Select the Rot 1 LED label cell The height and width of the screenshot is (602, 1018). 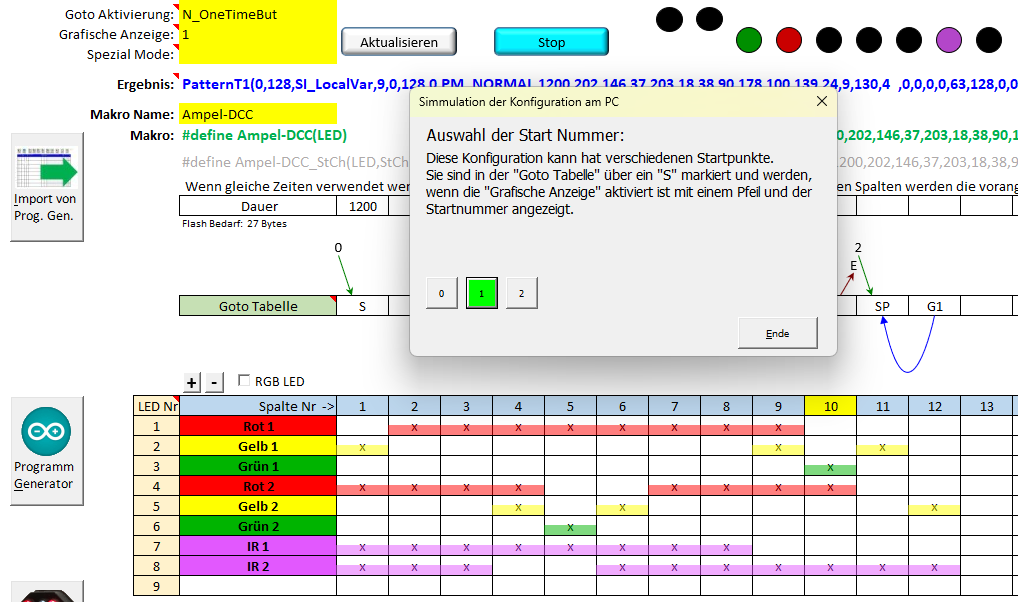(x=257, y=426)
